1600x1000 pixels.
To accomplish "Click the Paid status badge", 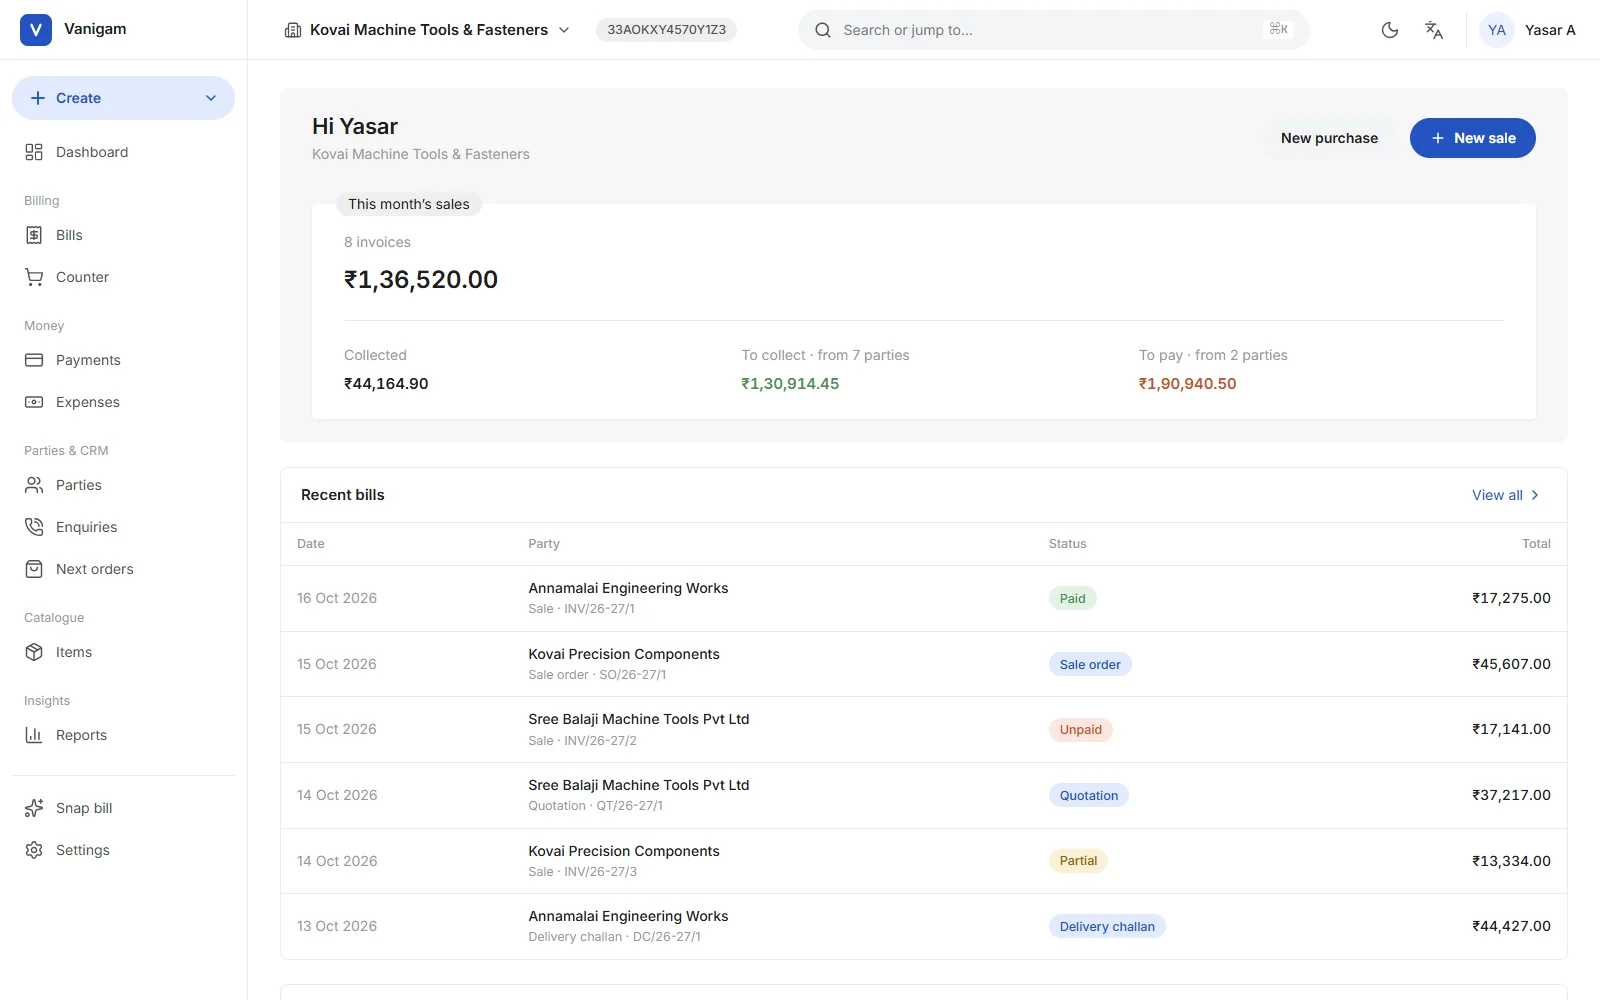I will tap(1073, 598).
